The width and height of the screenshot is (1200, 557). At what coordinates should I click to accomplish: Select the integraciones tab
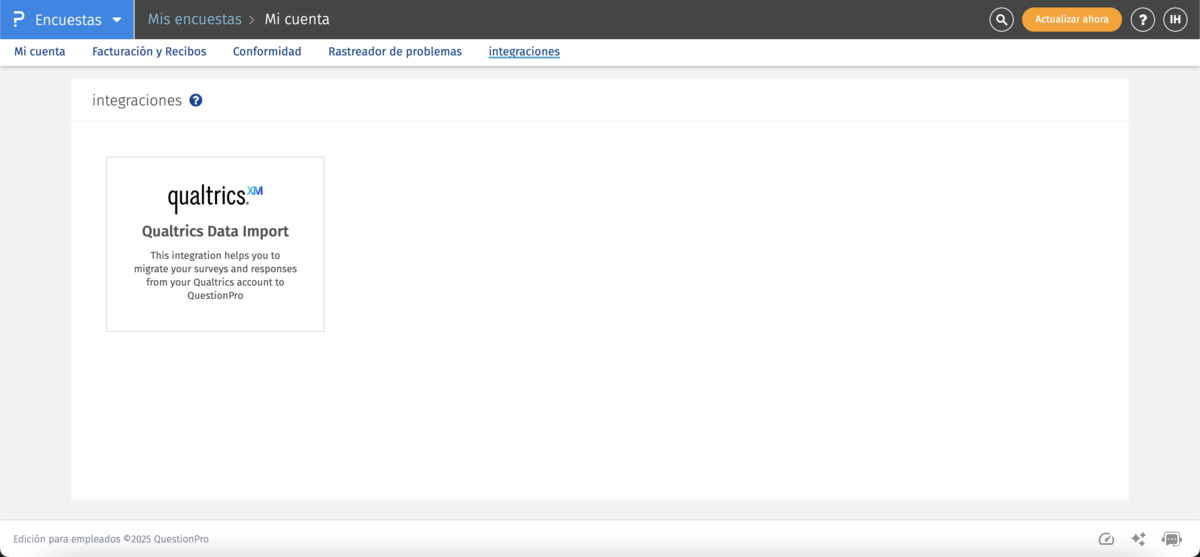tap(524, 52)
